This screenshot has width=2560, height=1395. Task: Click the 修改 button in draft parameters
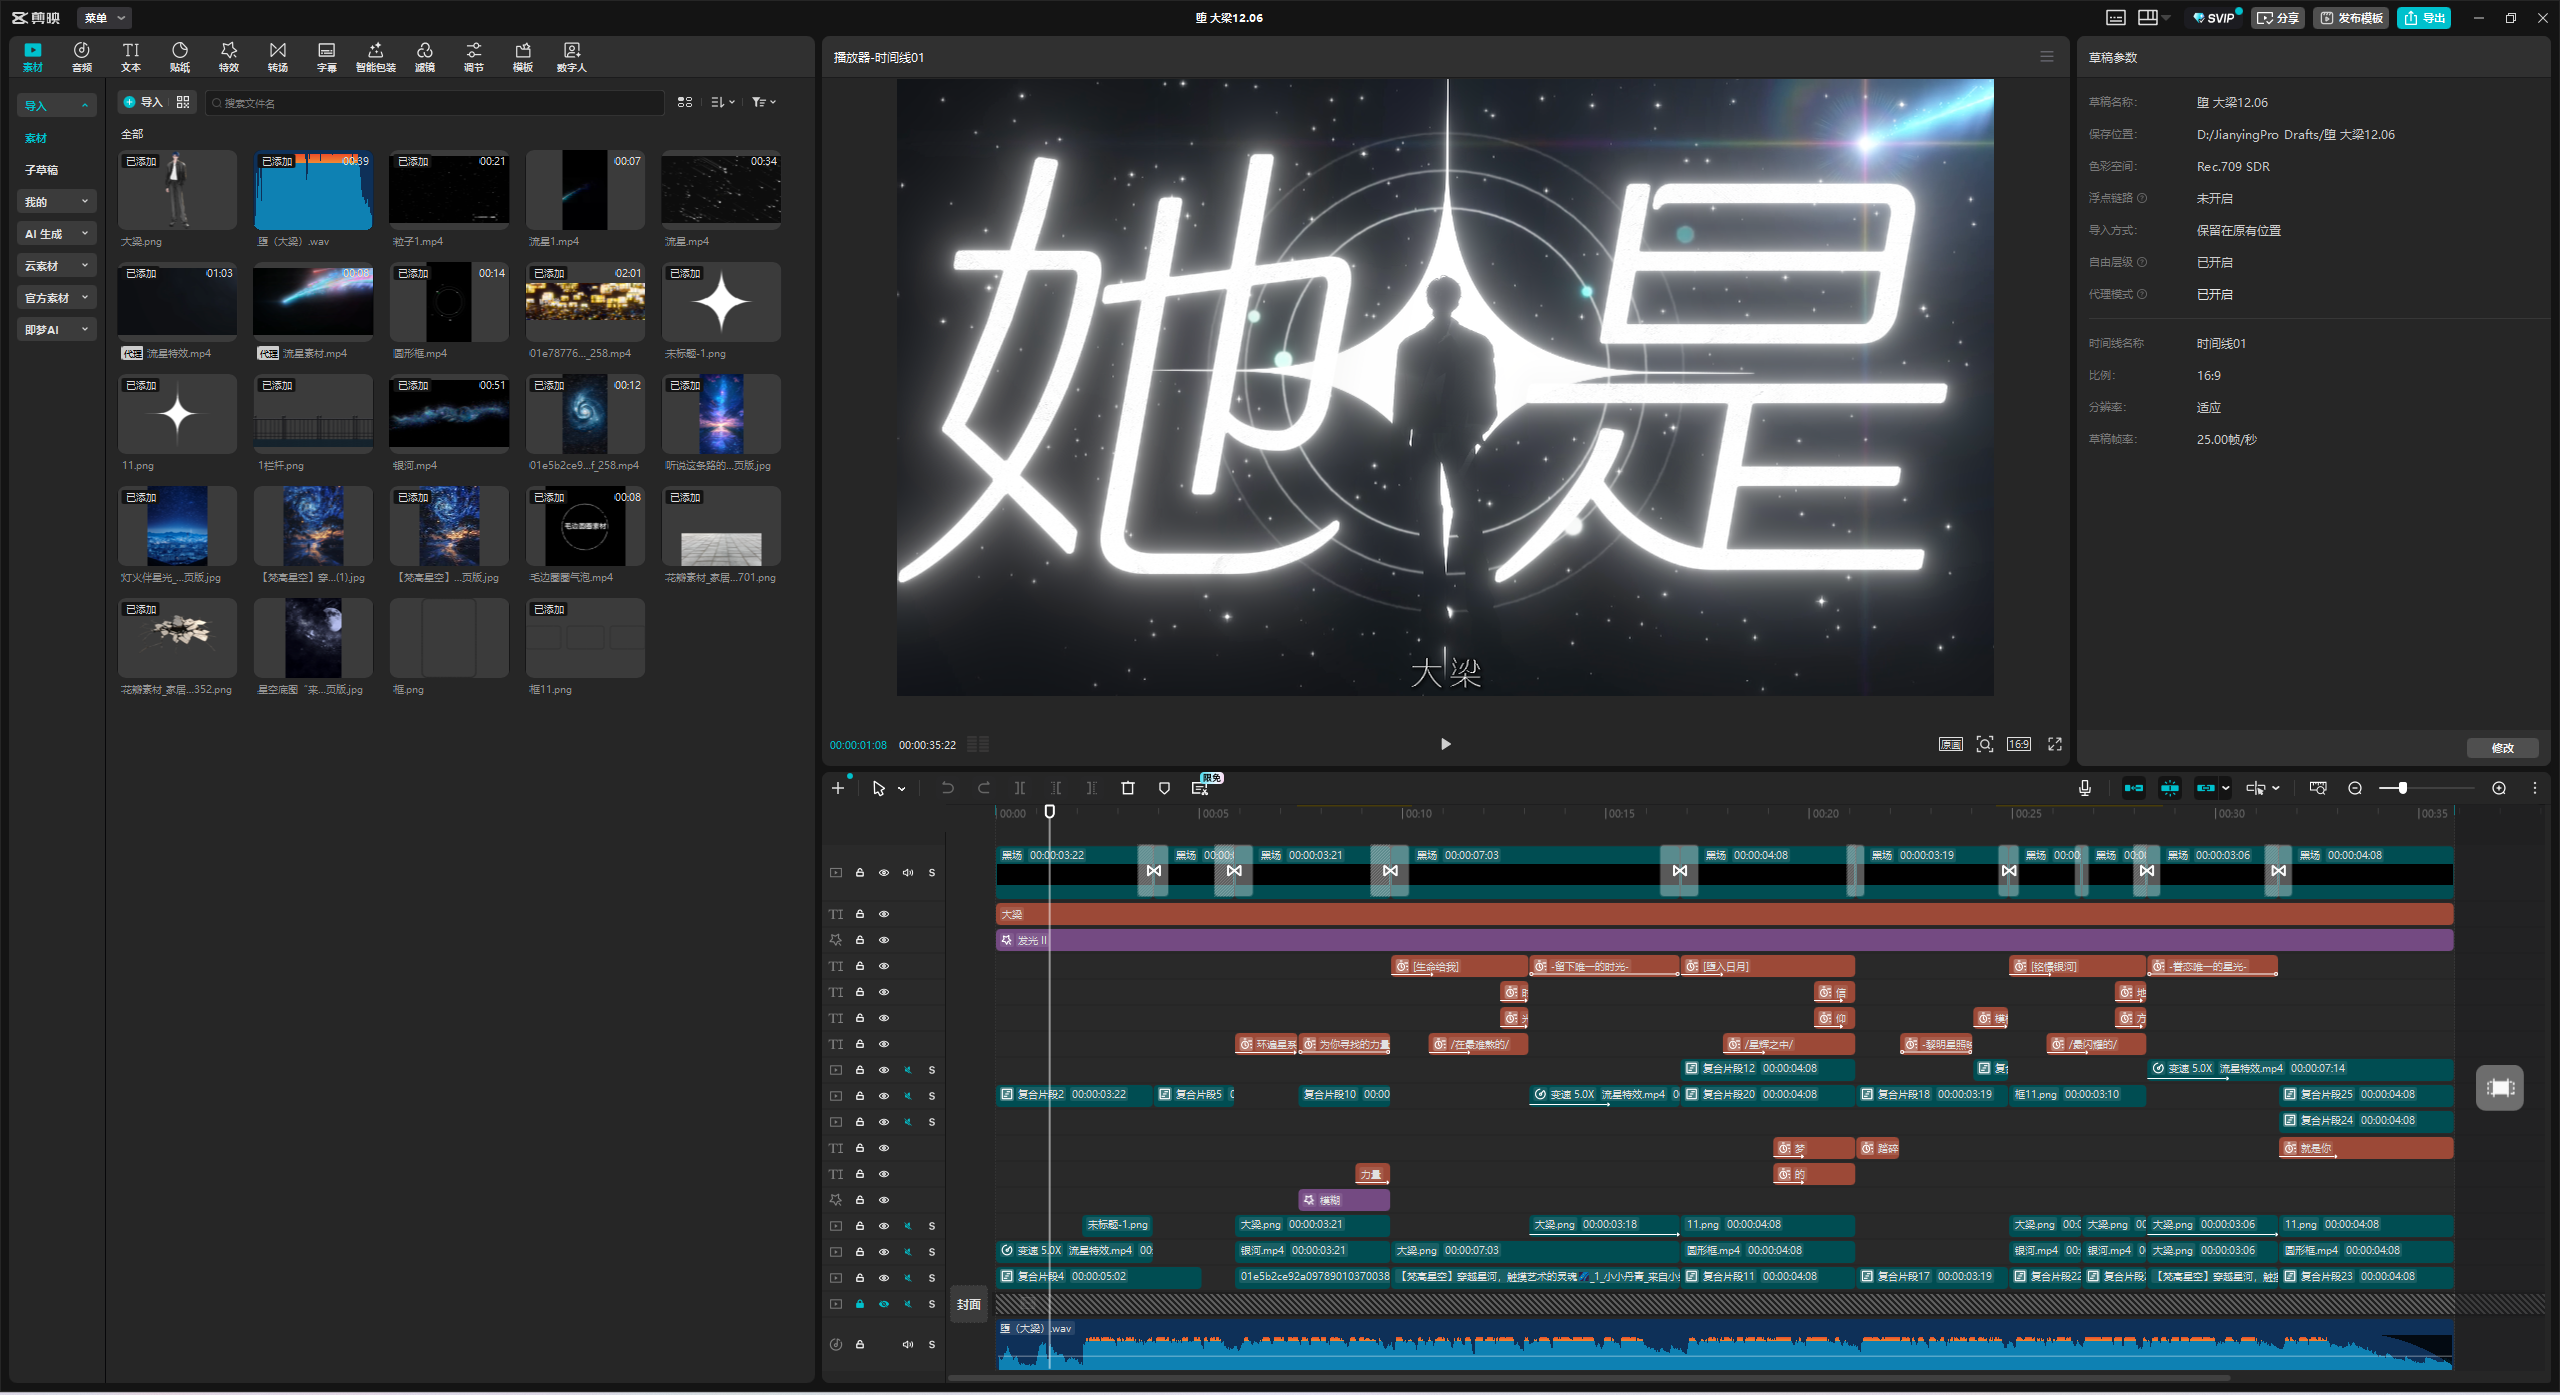pyautogui.click(x=2502, y=748)
